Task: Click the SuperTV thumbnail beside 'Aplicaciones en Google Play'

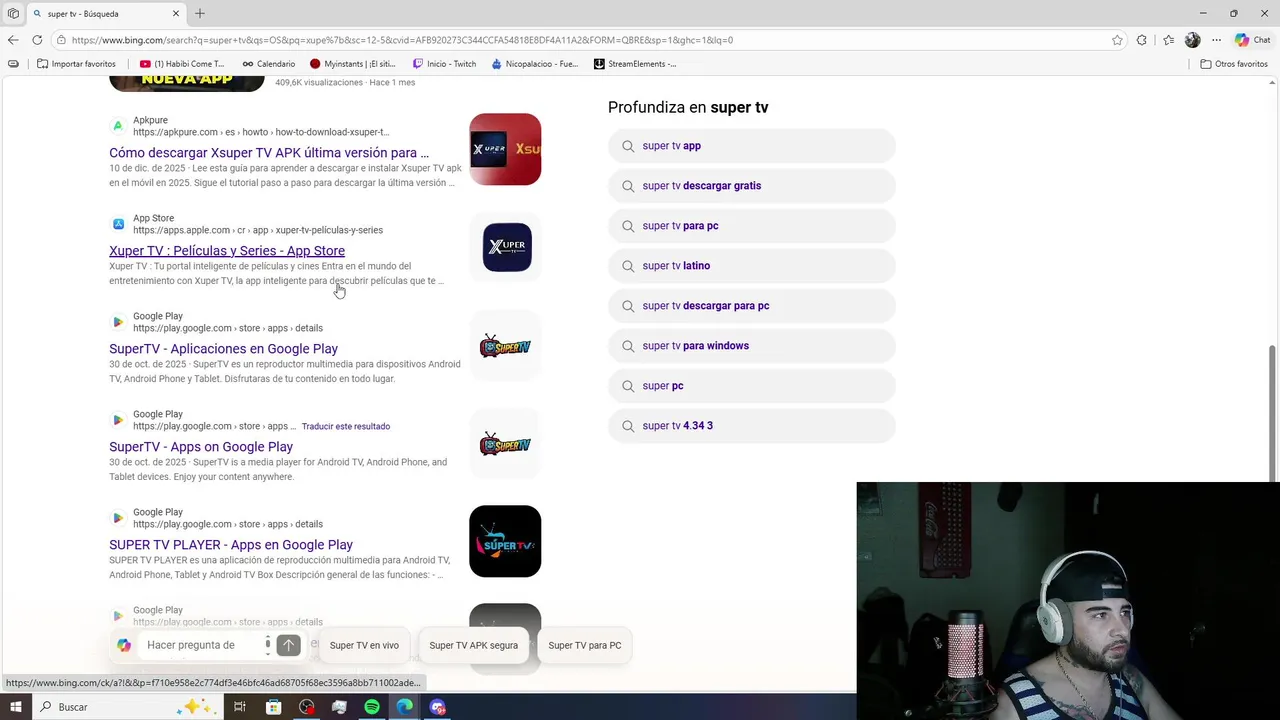Action: click(505, 346)
